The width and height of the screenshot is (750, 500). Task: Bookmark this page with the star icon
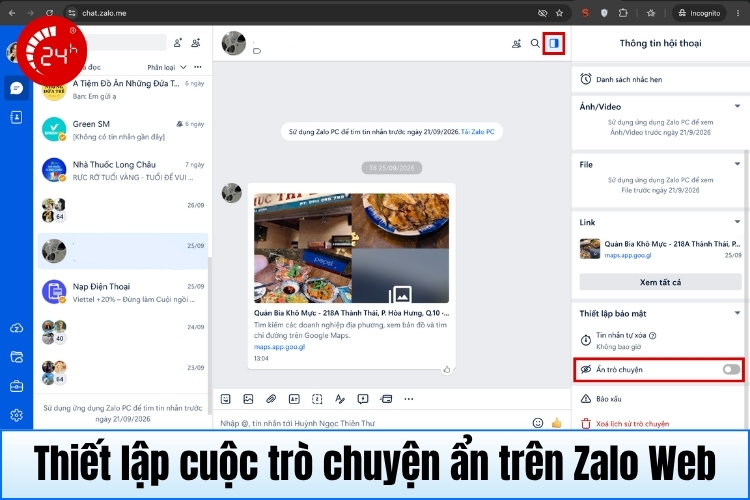[x=559, y=13]
